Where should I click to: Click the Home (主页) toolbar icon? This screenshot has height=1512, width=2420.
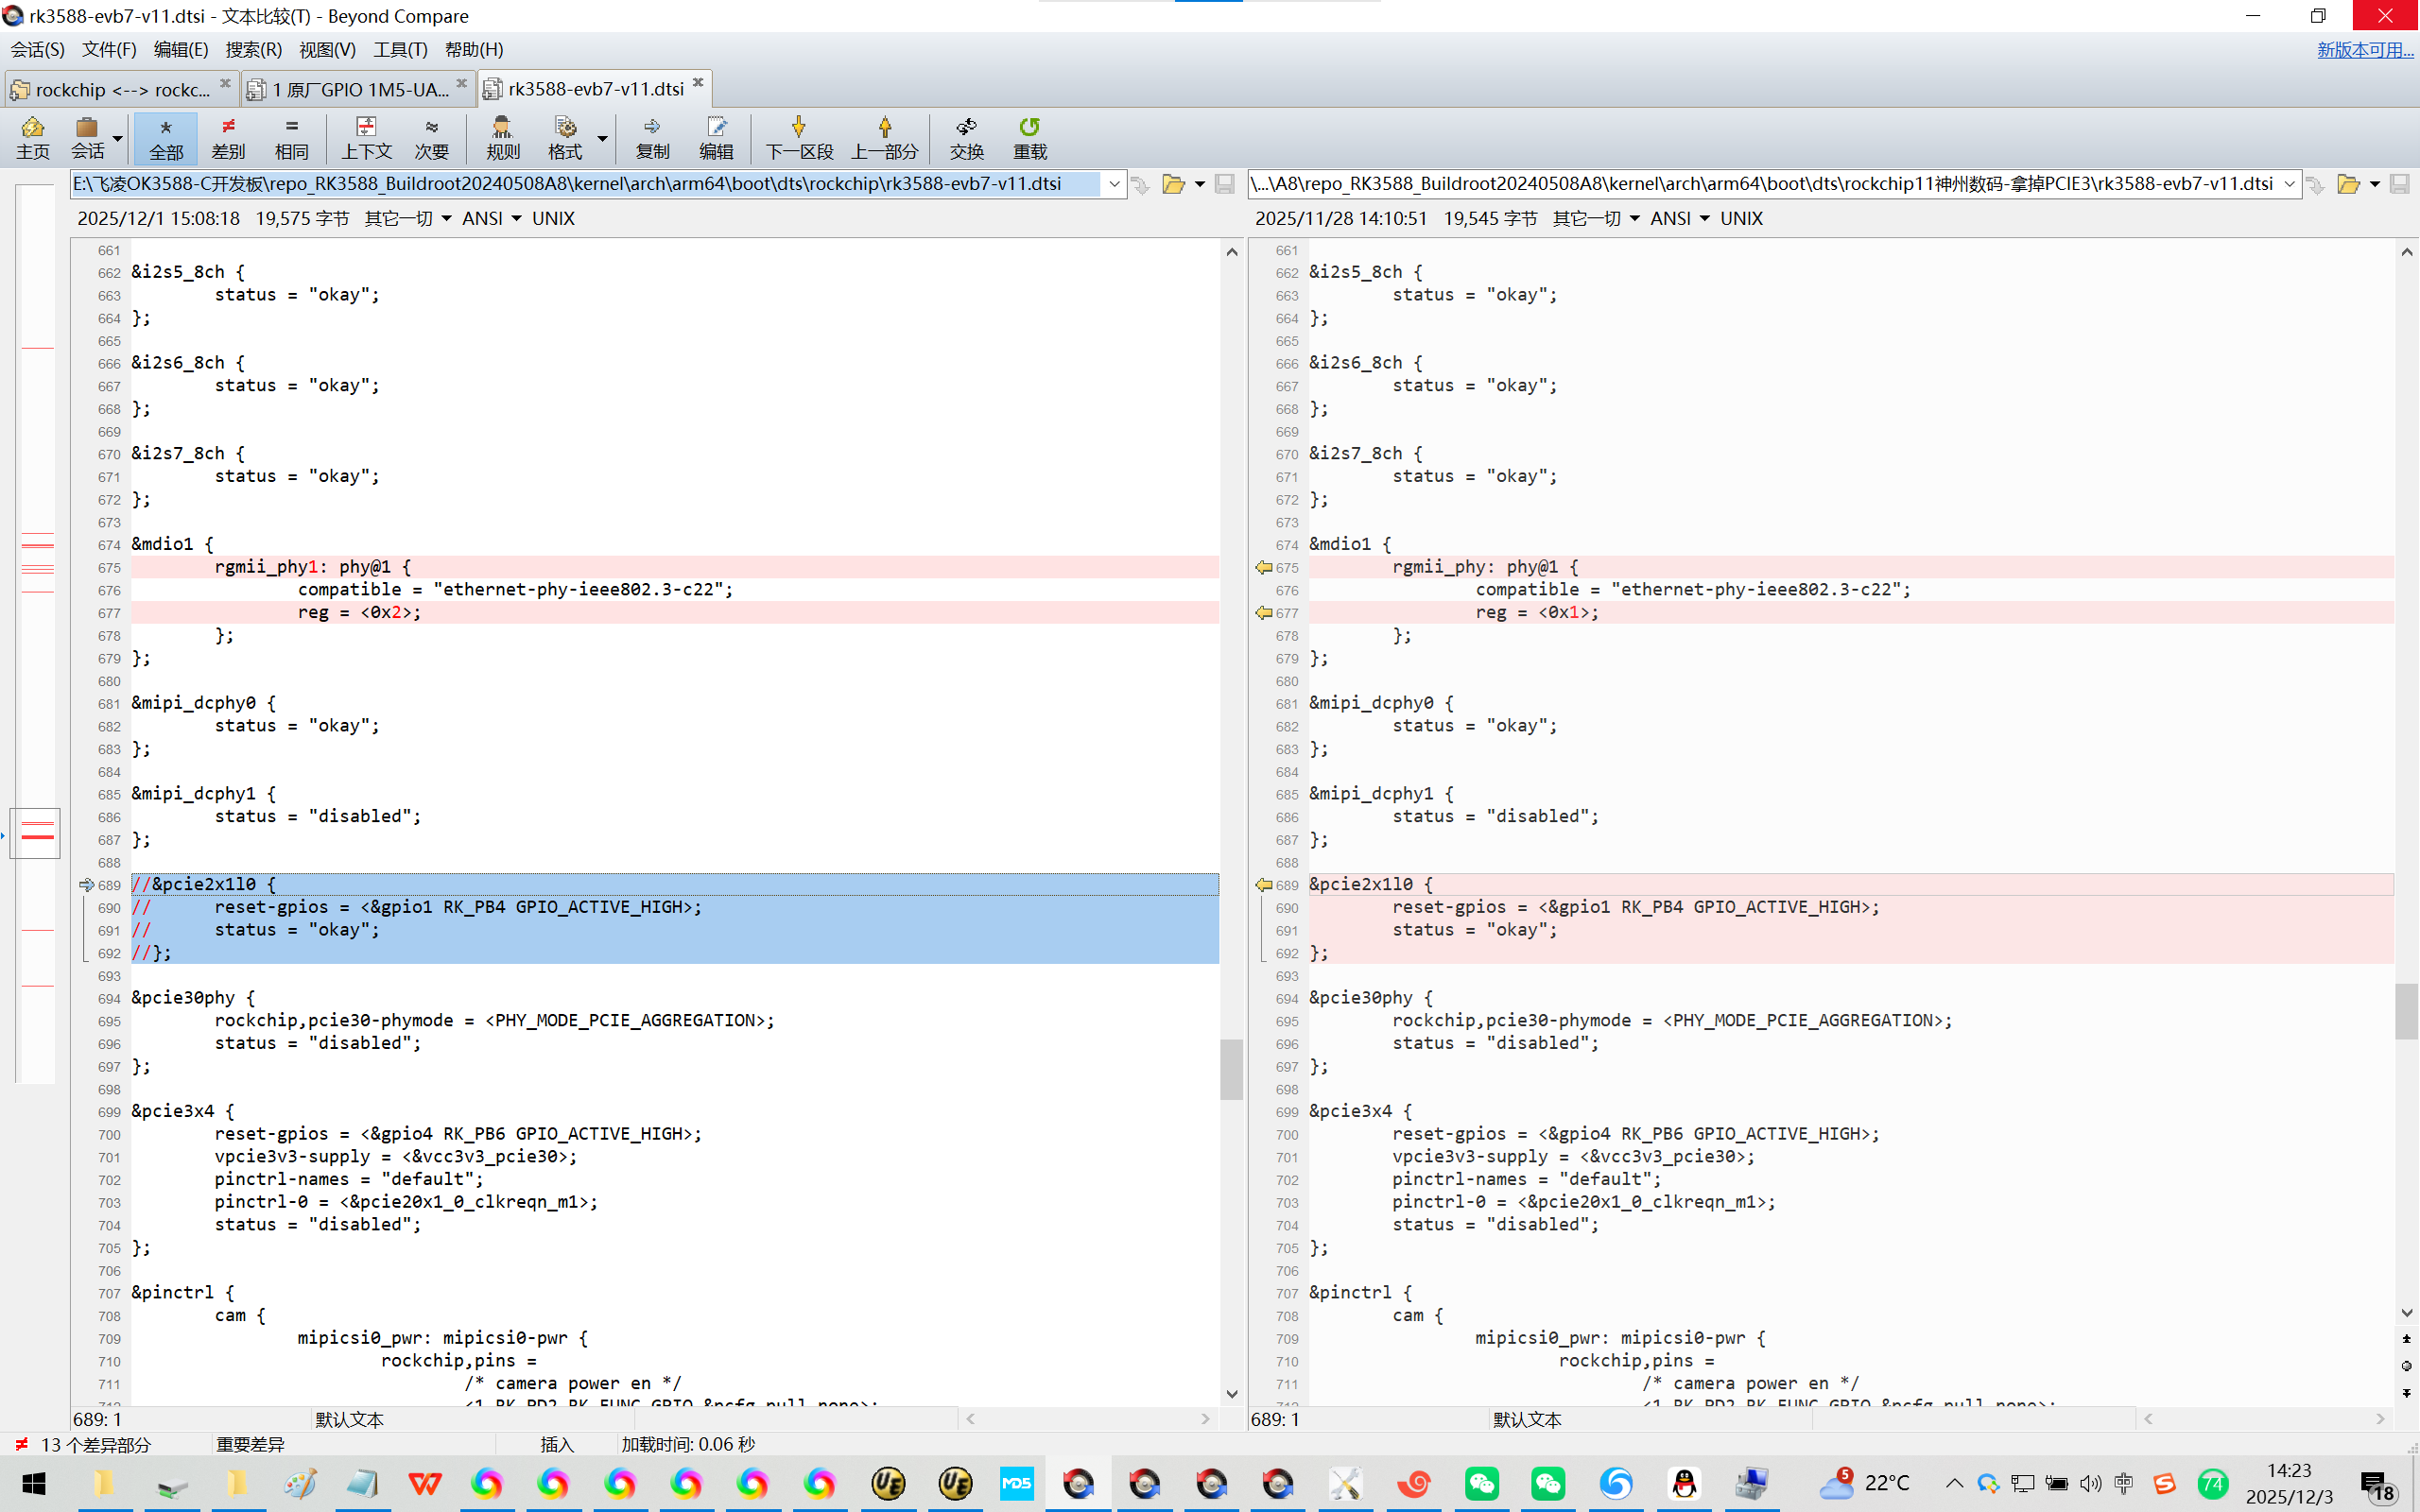[32, 137]
